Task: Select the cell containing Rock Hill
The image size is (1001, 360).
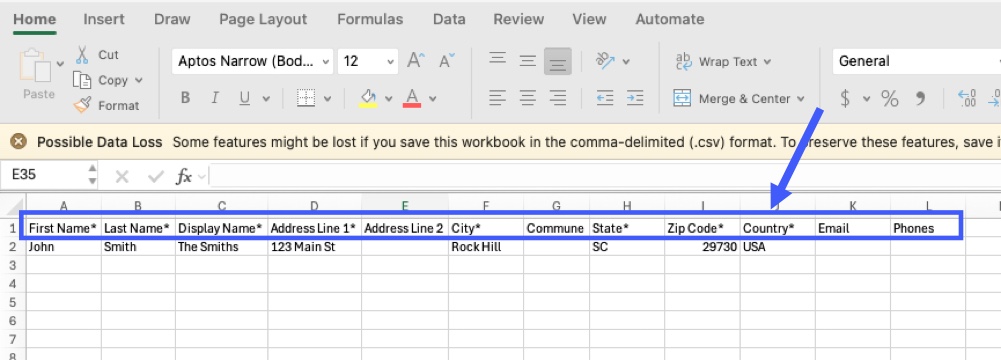Action: coord(486,247)
